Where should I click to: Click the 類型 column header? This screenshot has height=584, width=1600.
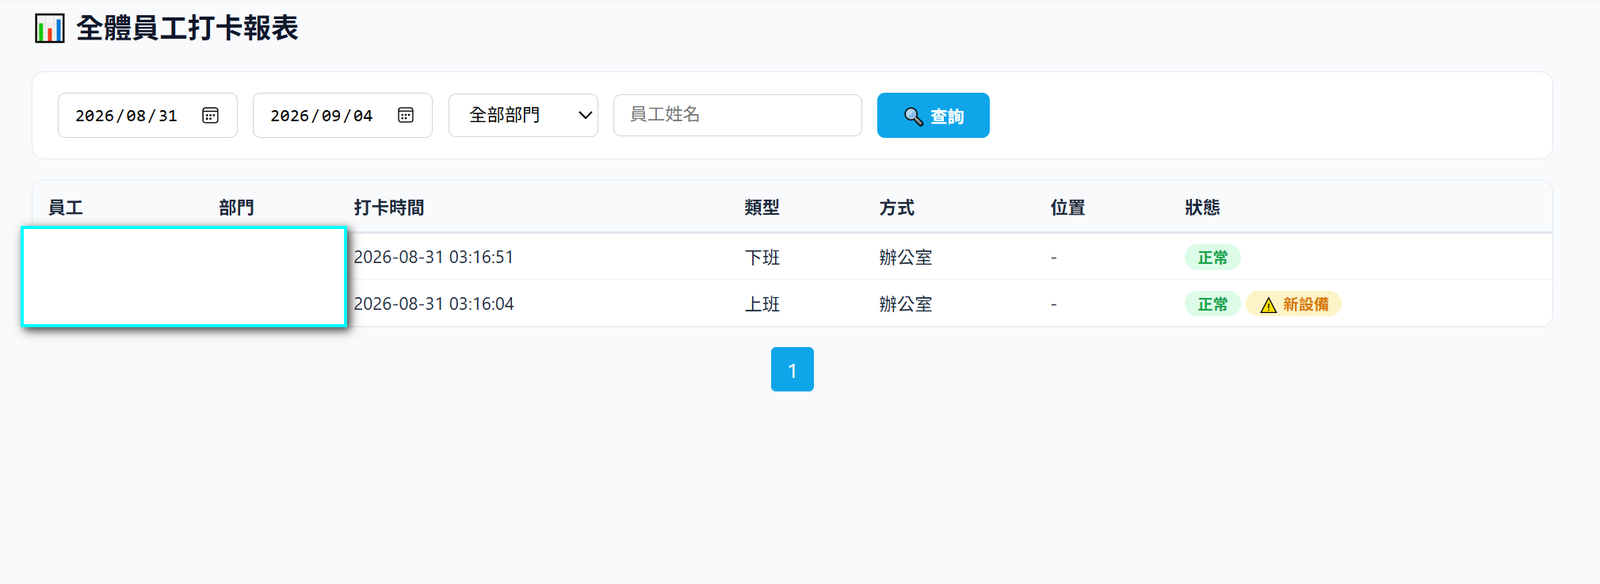pyautogui.click(x=762, y=208)
